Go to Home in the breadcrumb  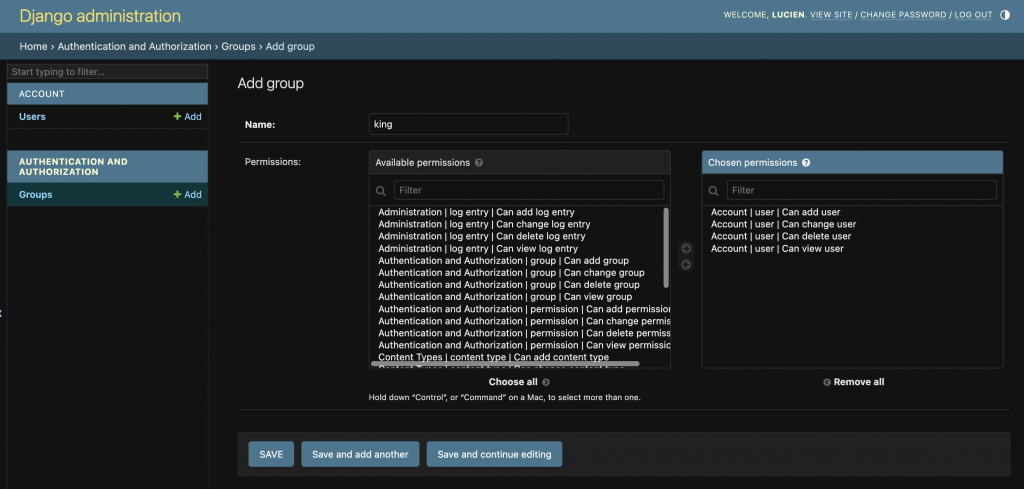click(33, 46)
